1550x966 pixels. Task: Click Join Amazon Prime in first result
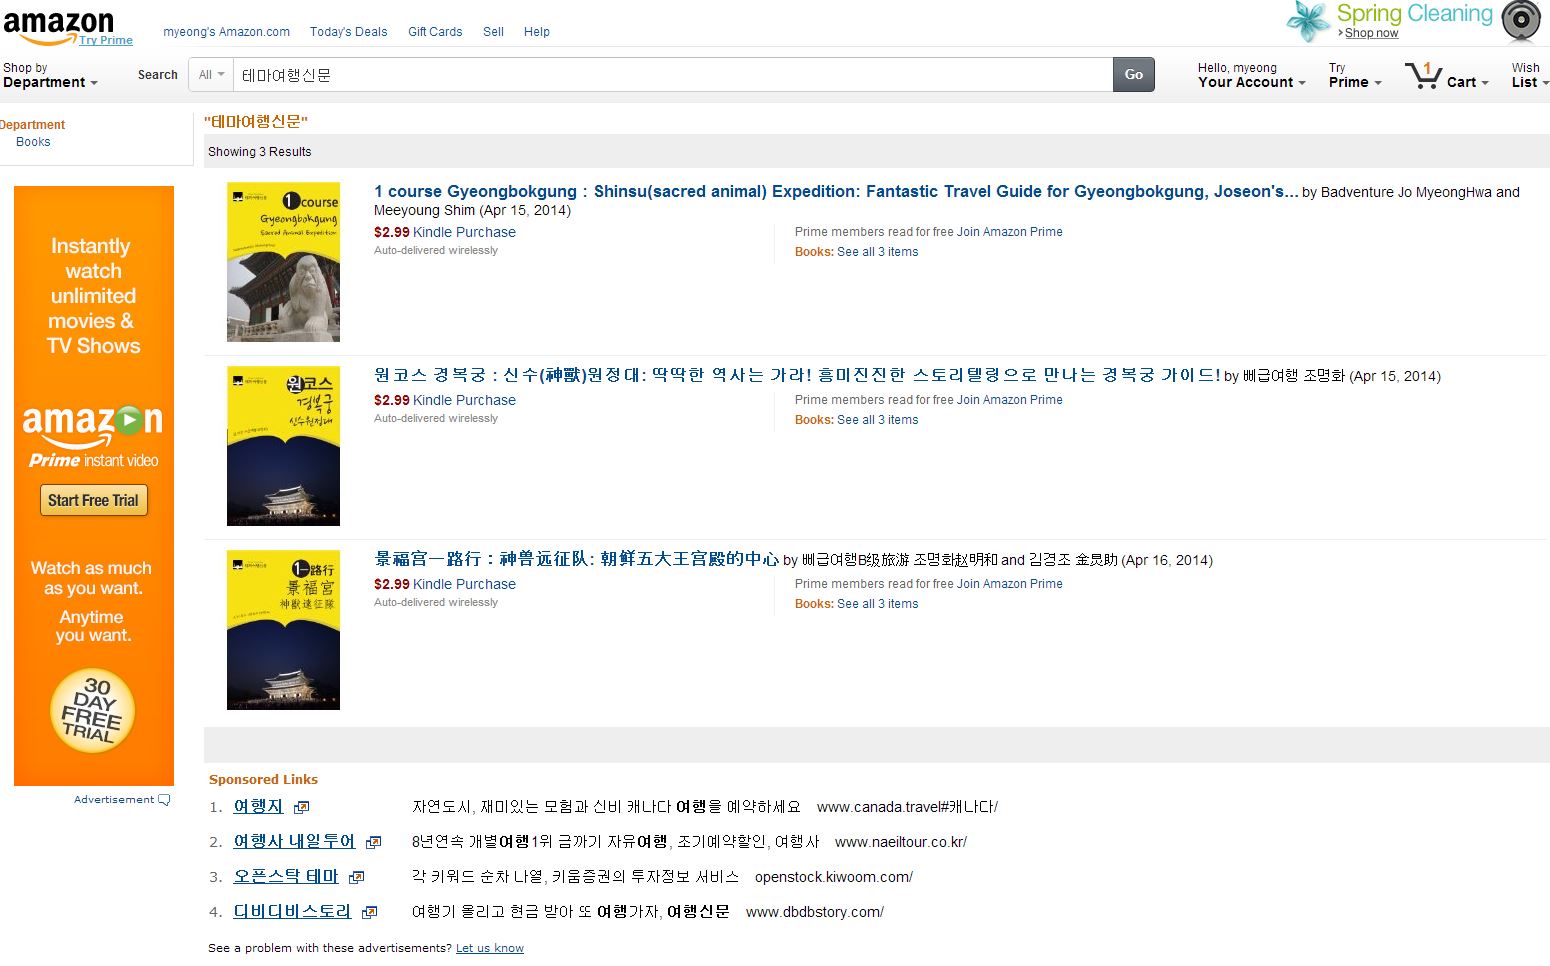click(x=1010, y=232)
